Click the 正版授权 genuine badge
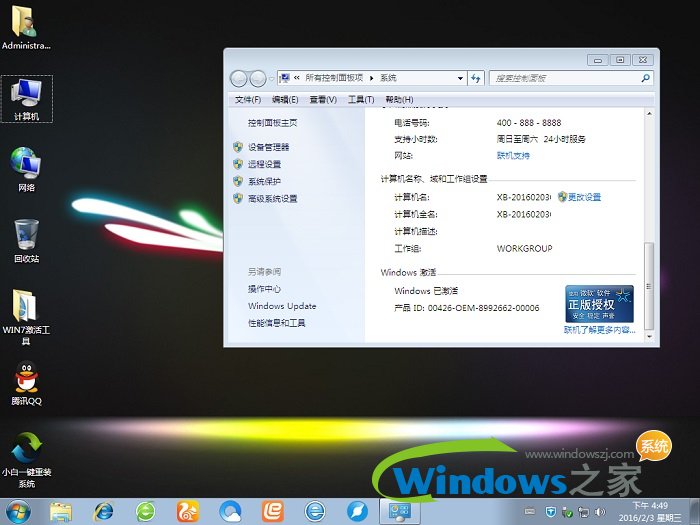Screen dimensions: 700x525 599,304
